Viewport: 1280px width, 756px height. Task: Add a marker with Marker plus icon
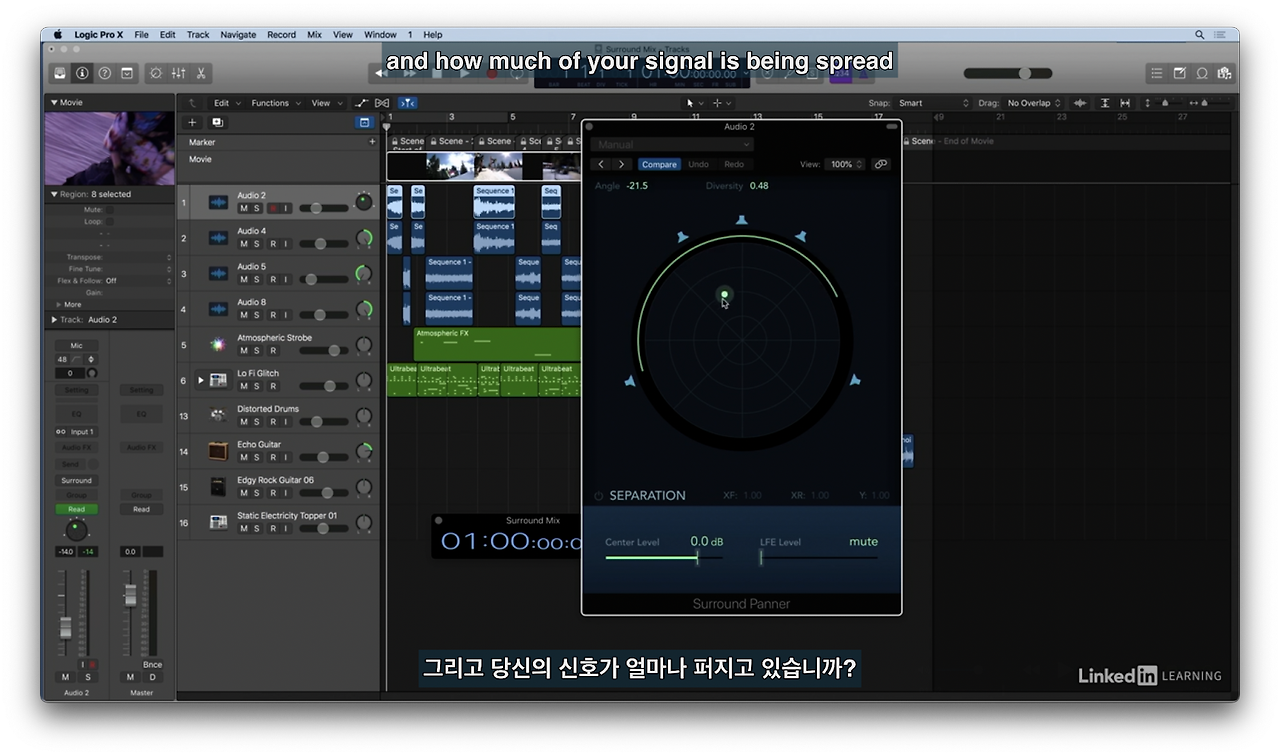point(372,142)
